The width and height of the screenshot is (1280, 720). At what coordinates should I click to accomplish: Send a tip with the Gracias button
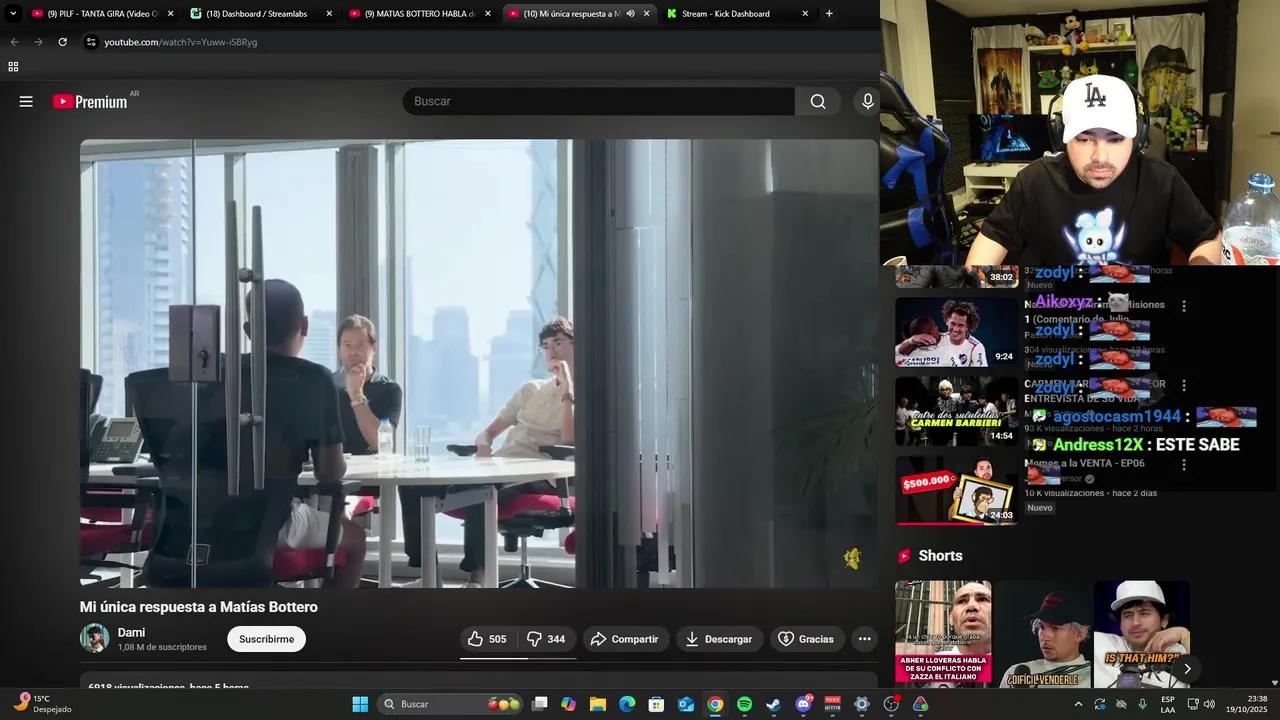[x=806, y=639]
